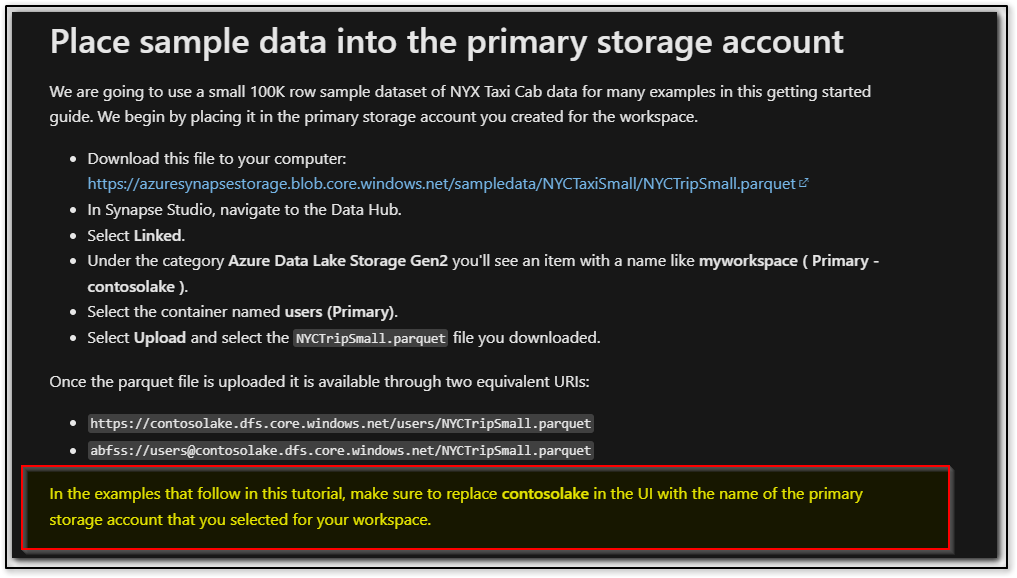Image resolution: width=1017 pixels, height=578 pixels.
Task: Click the external link icon after parquet URL
Action: [x=804, y=183]
